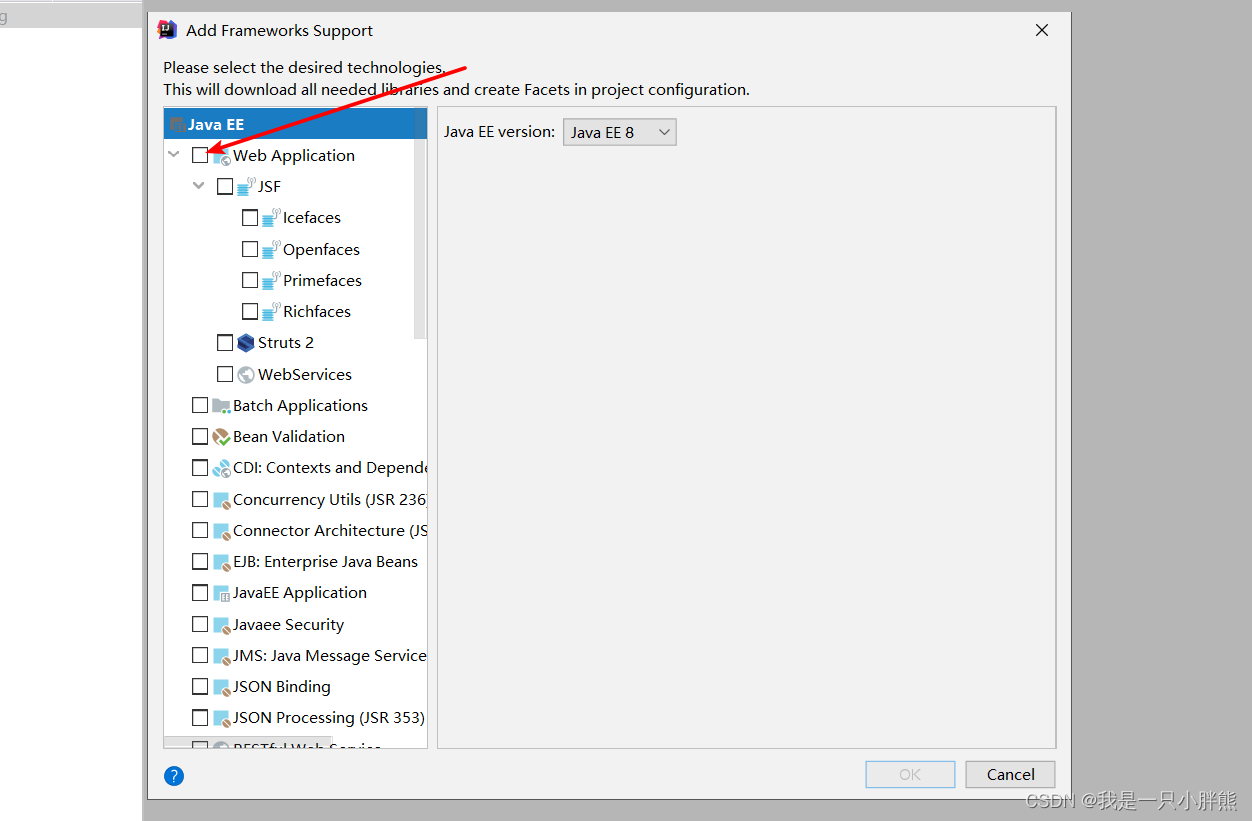Enable the JSON Processing checkbox
The width and height of the screenshot is (1252, 821).
pos(200,717)
